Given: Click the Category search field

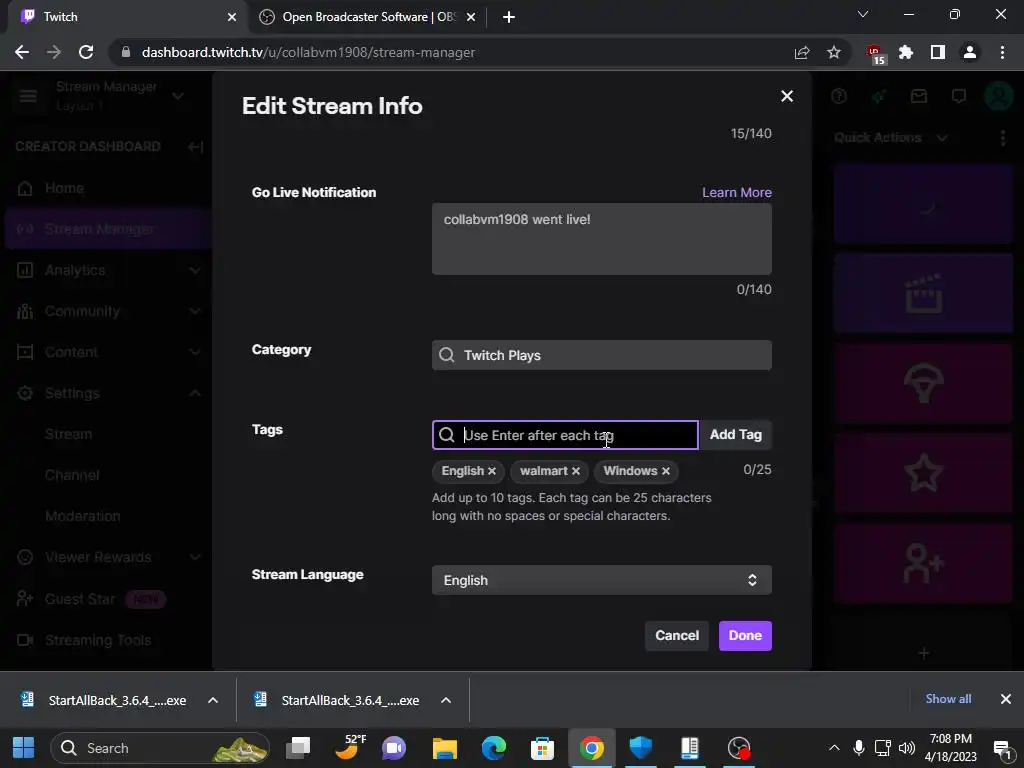Looking at the screenshot, I should (601, 355).
